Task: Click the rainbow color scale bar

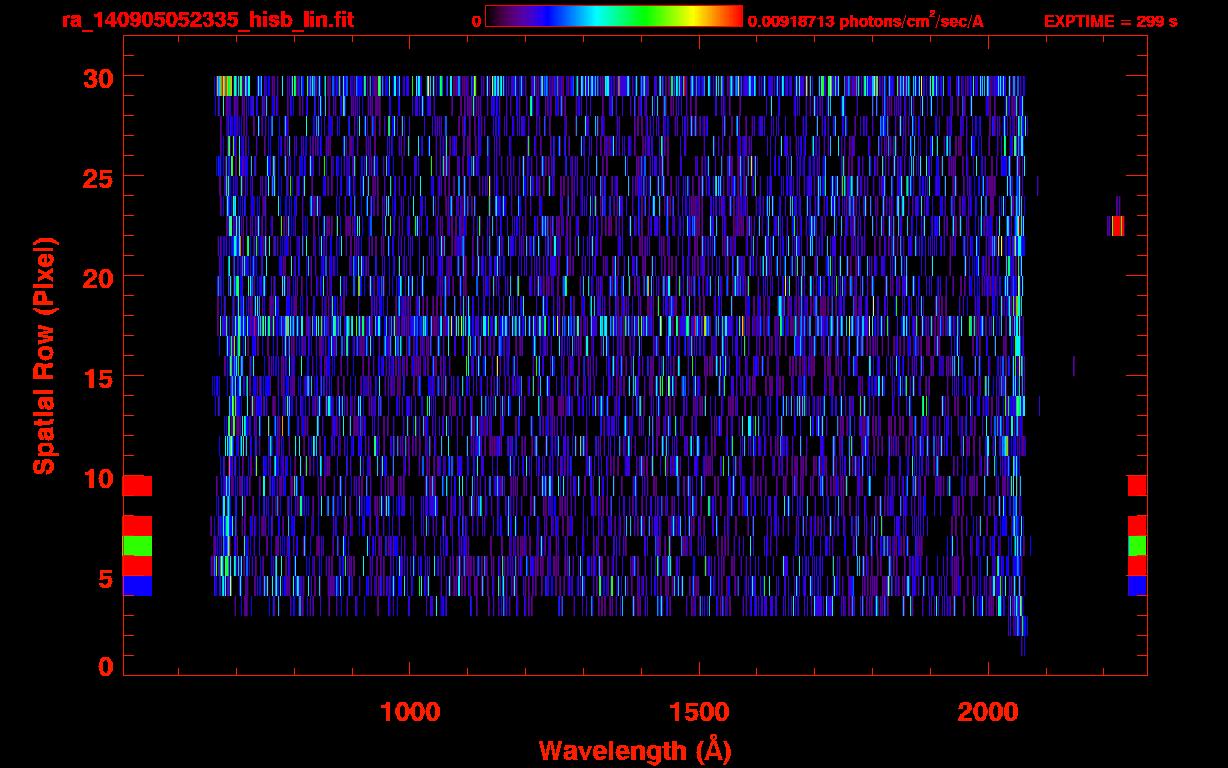Action: click(x=614, y=17)
